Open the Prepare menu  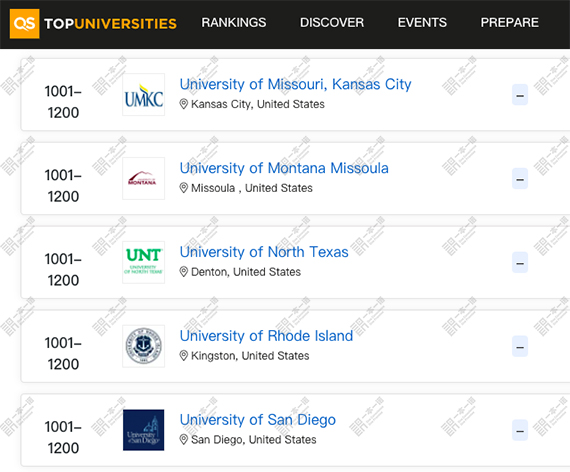coord(510,23)
